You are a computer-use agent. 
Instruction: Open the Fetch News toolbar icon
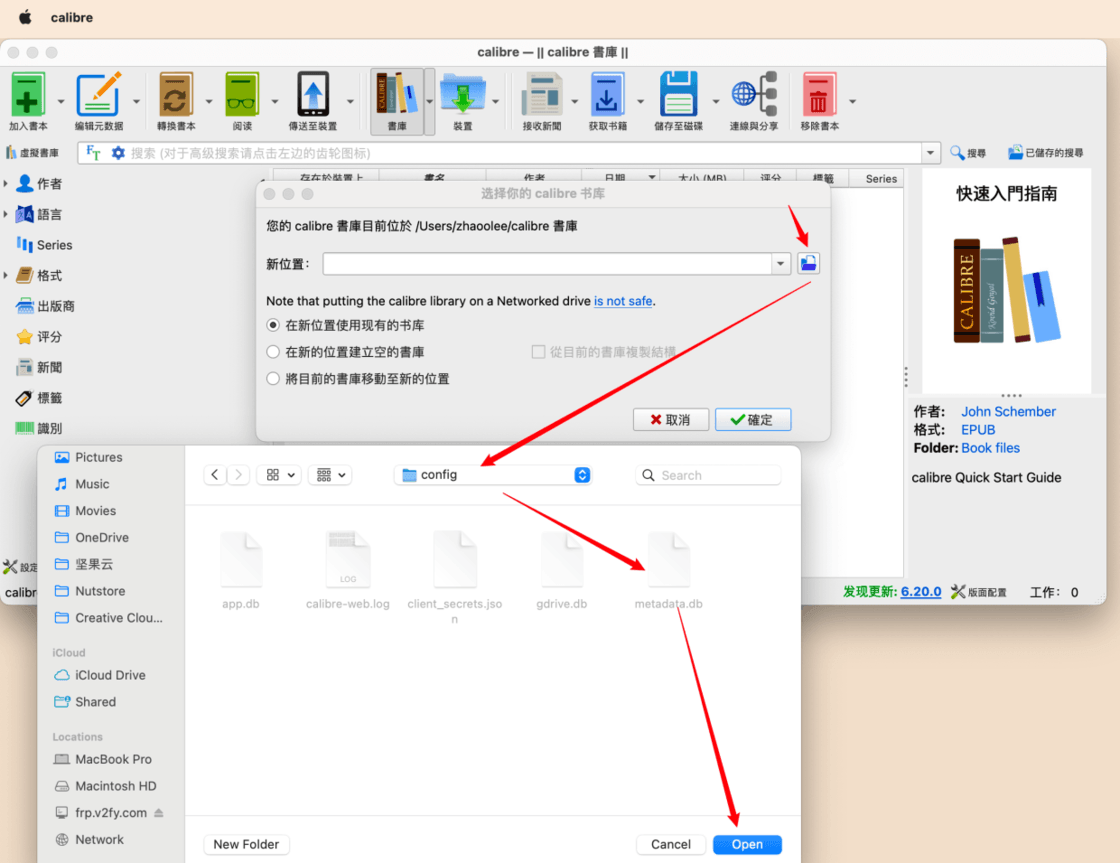(x=541, y=95)
